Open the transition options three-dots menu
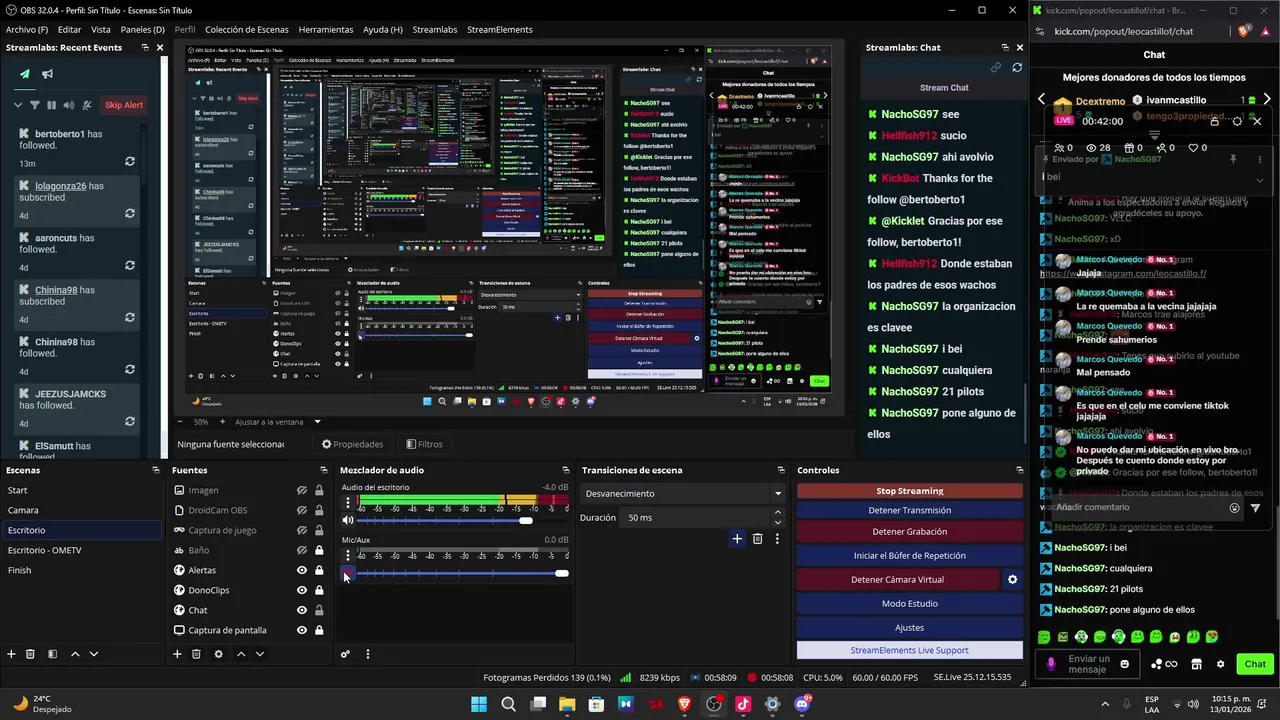Viewport: 1280px width, 720px height. [777, 539]
